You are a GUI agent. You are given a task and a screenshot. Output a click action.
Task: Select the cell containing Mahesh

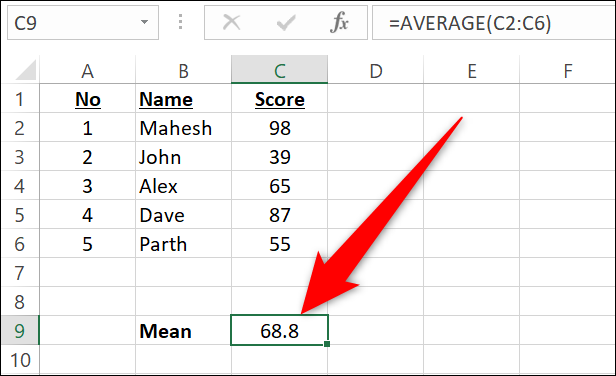(x=183, y=127)
